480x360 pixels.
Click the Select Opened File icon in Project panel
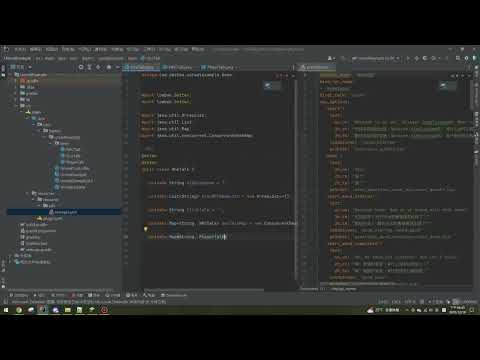coord(81,67)
